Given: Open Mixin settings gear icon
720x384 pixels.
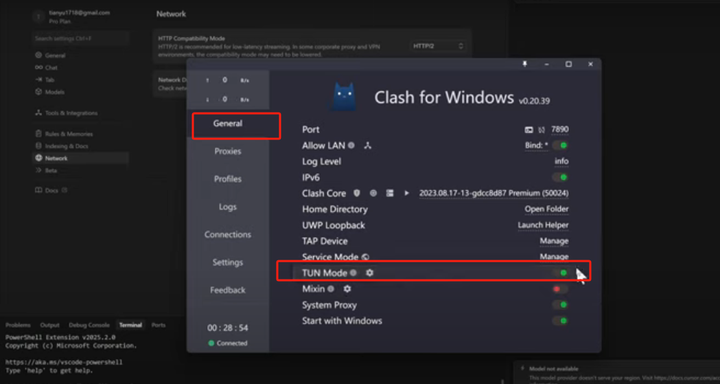Looking at the screenshot, I should [x=347, y=289].
